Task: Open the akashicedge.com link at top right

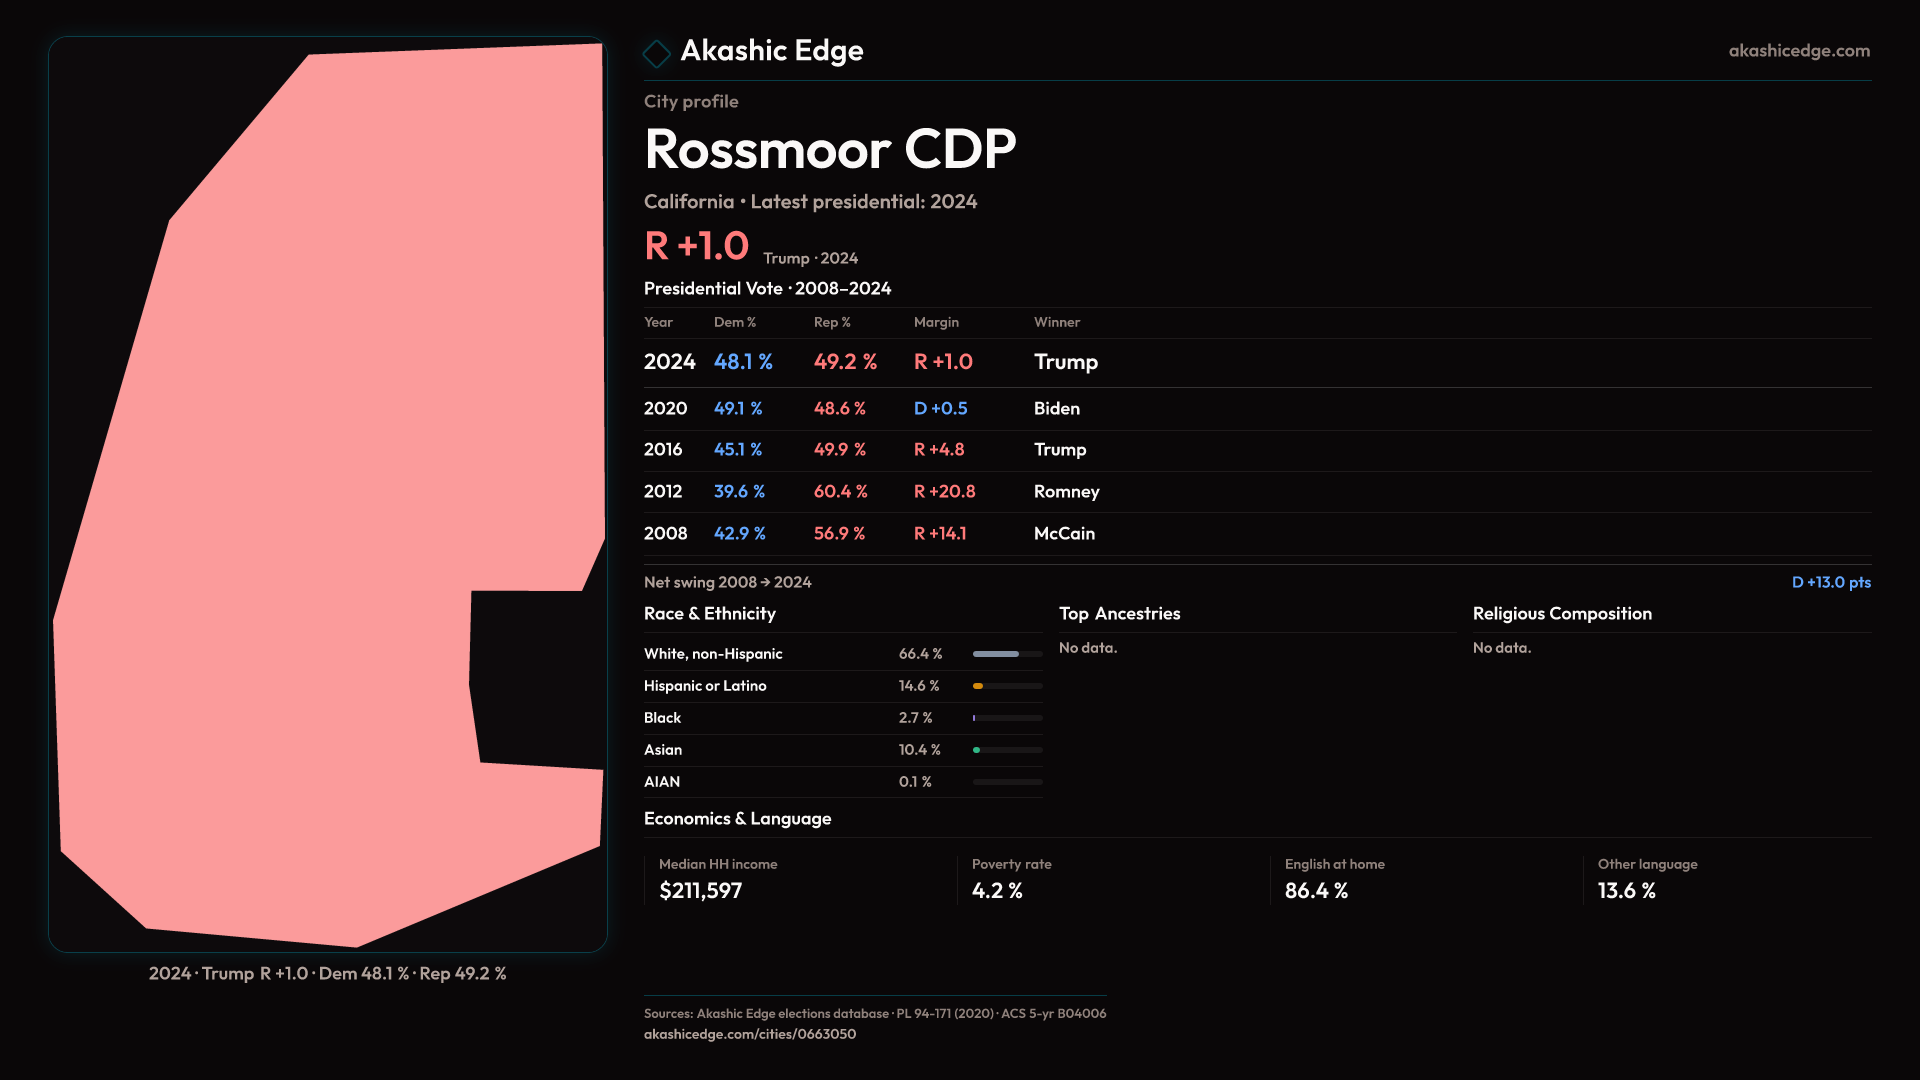Action: (1798, 50)
